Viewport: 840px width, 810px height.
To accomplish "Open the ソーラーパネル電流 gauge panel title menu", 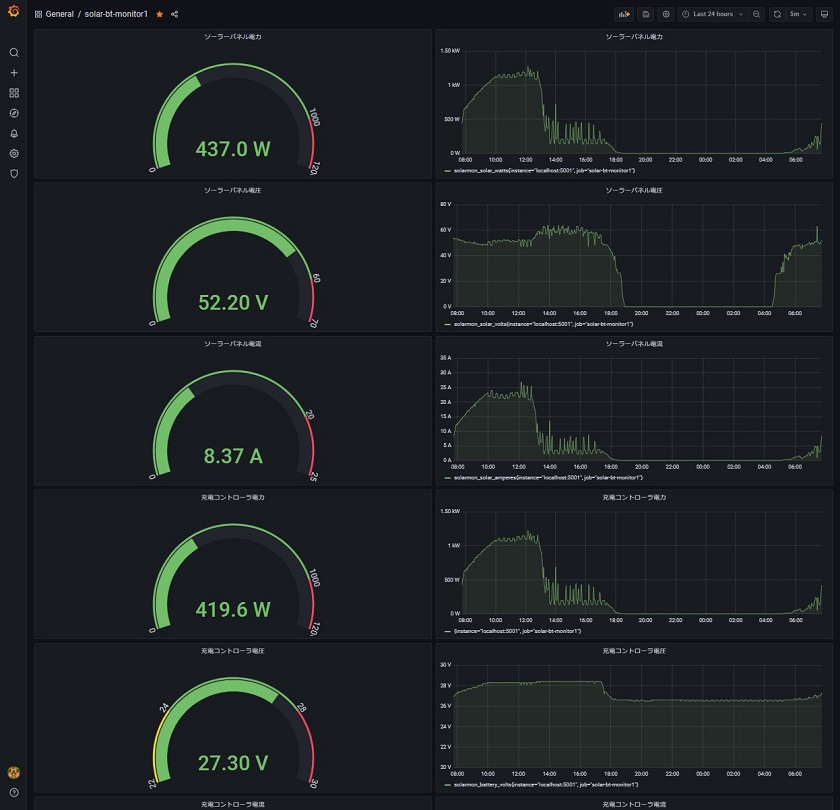I will (232, 343).
